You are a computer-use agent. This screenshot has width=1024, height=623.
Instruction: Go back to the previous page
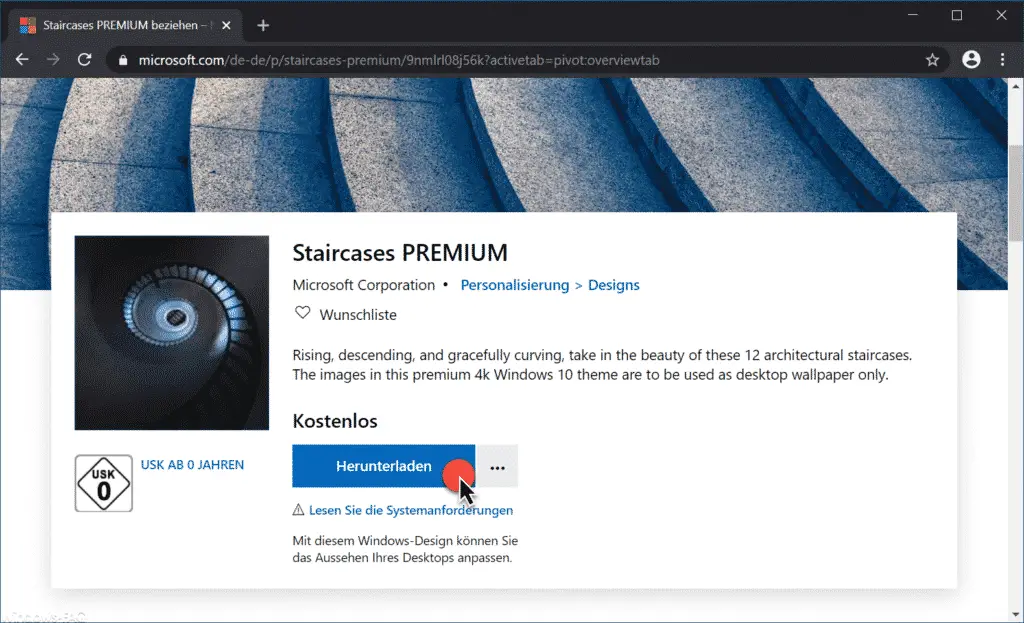(22, 60)
